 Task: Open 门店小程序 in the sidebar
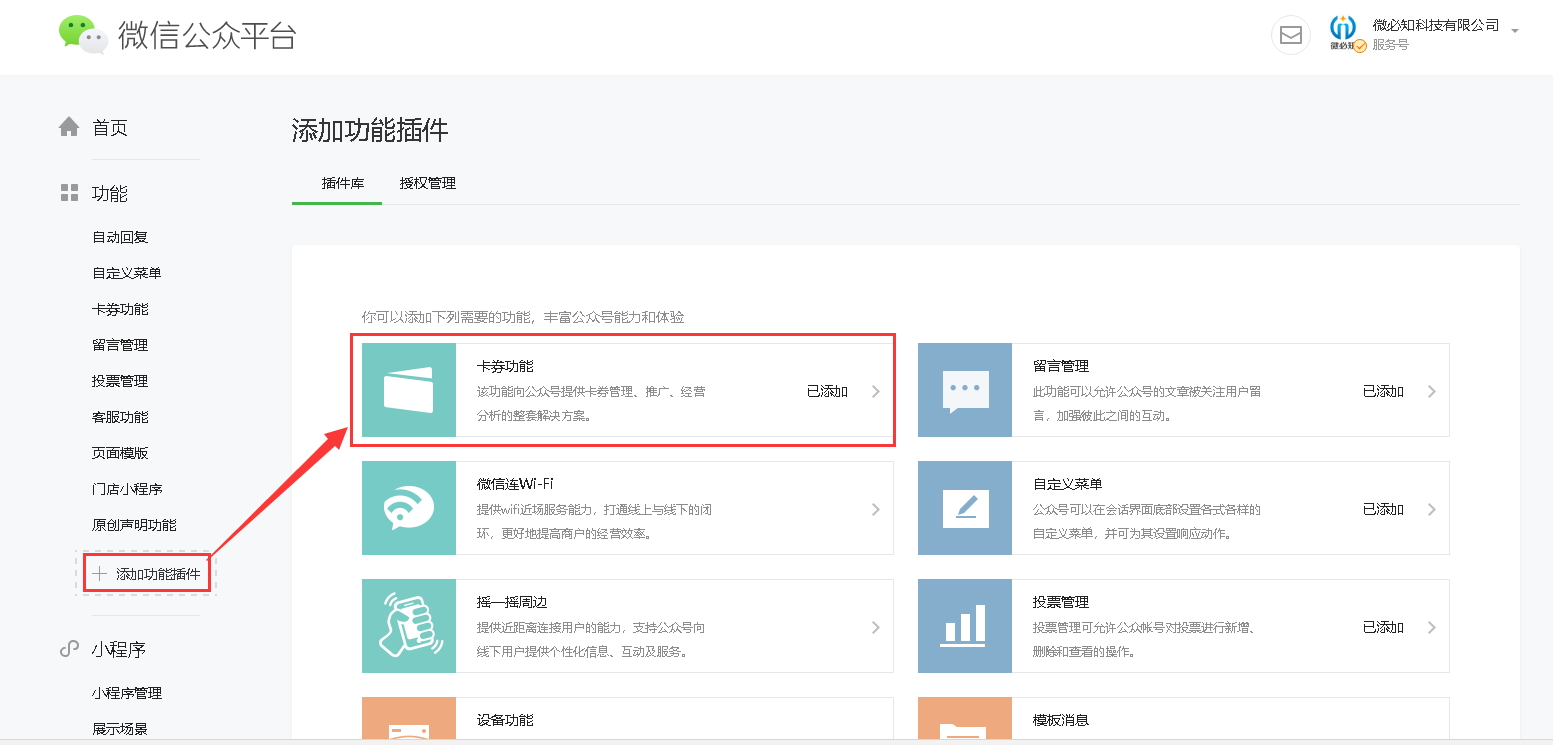[x=127, y=489]
